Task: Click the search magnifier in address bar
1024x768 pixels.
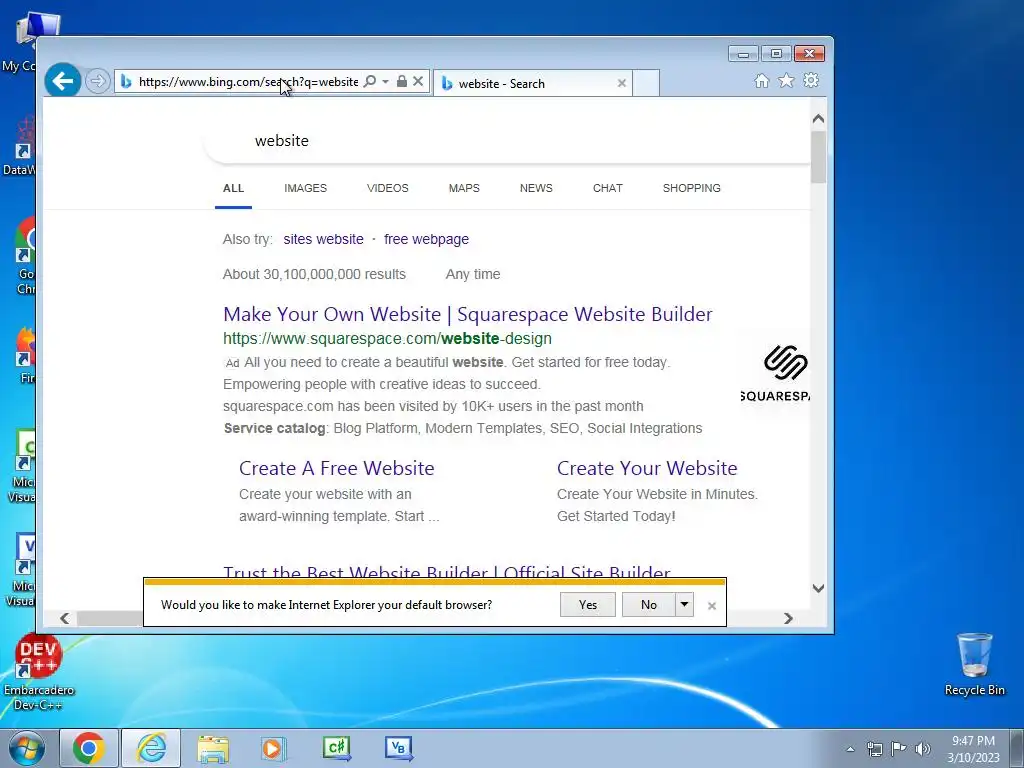Action: 370,82
